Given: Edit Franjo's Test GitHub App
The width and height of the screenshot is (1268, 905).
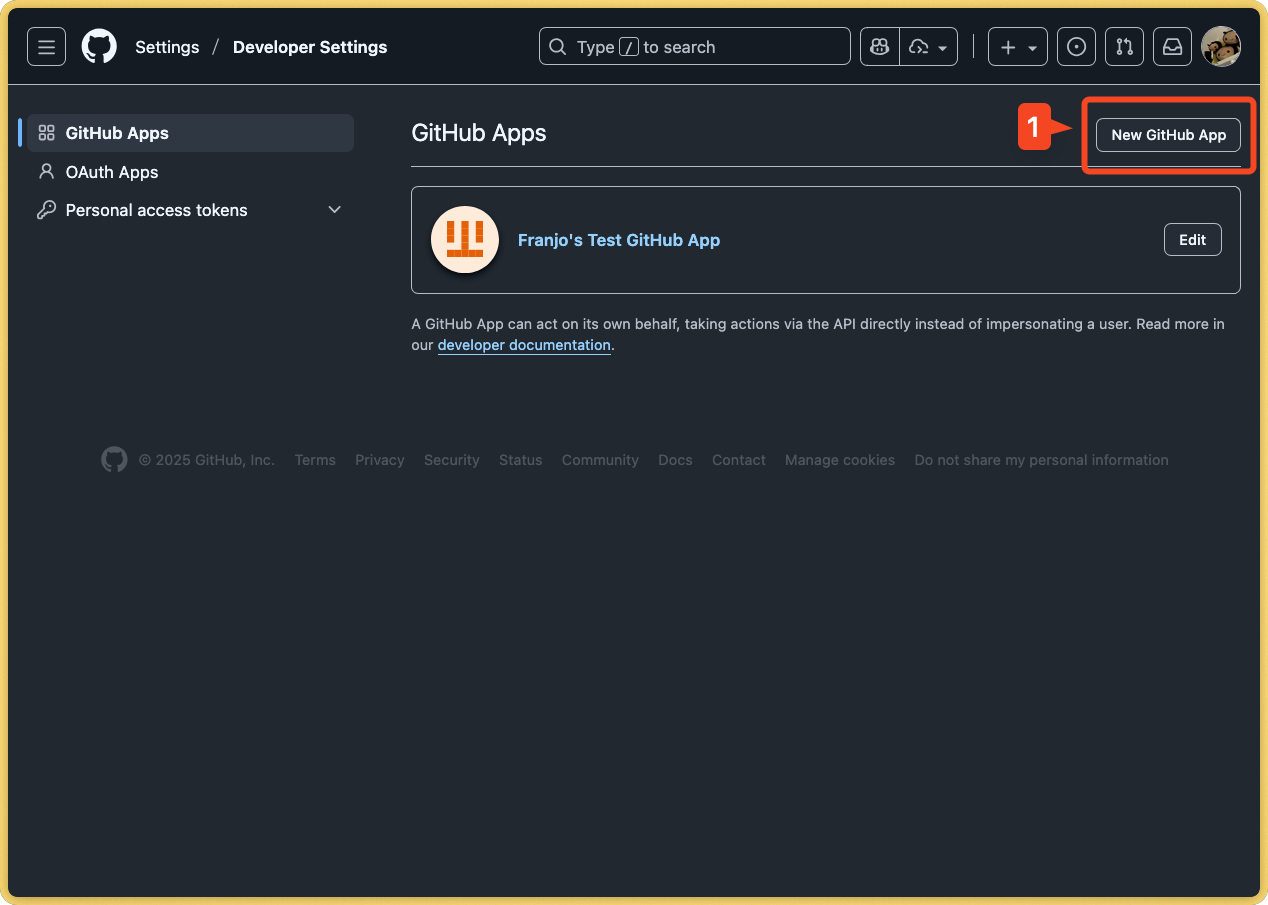Looking at the screenshot, I should (x=1192, y=239).
